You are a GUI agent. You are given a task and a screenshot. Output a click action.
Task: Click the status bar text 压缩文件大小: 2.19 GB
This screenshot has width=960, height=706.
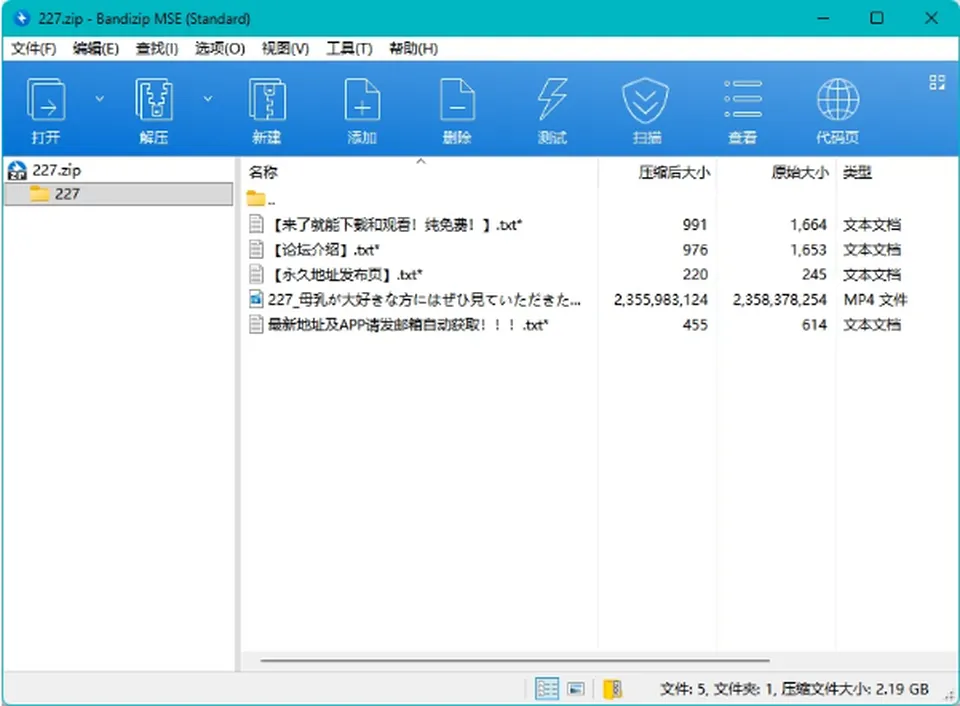855,689
